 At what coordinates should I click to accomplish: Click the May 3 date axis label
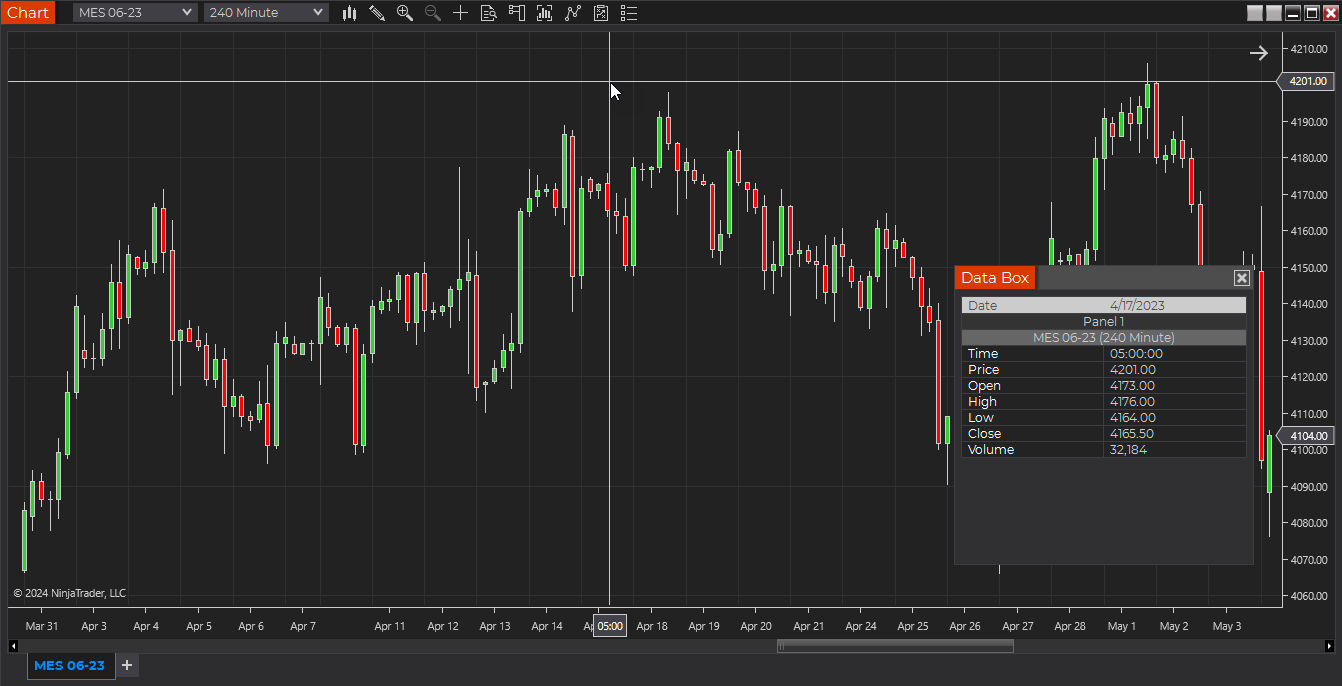pyautogui.click(x=1226, y=626)
